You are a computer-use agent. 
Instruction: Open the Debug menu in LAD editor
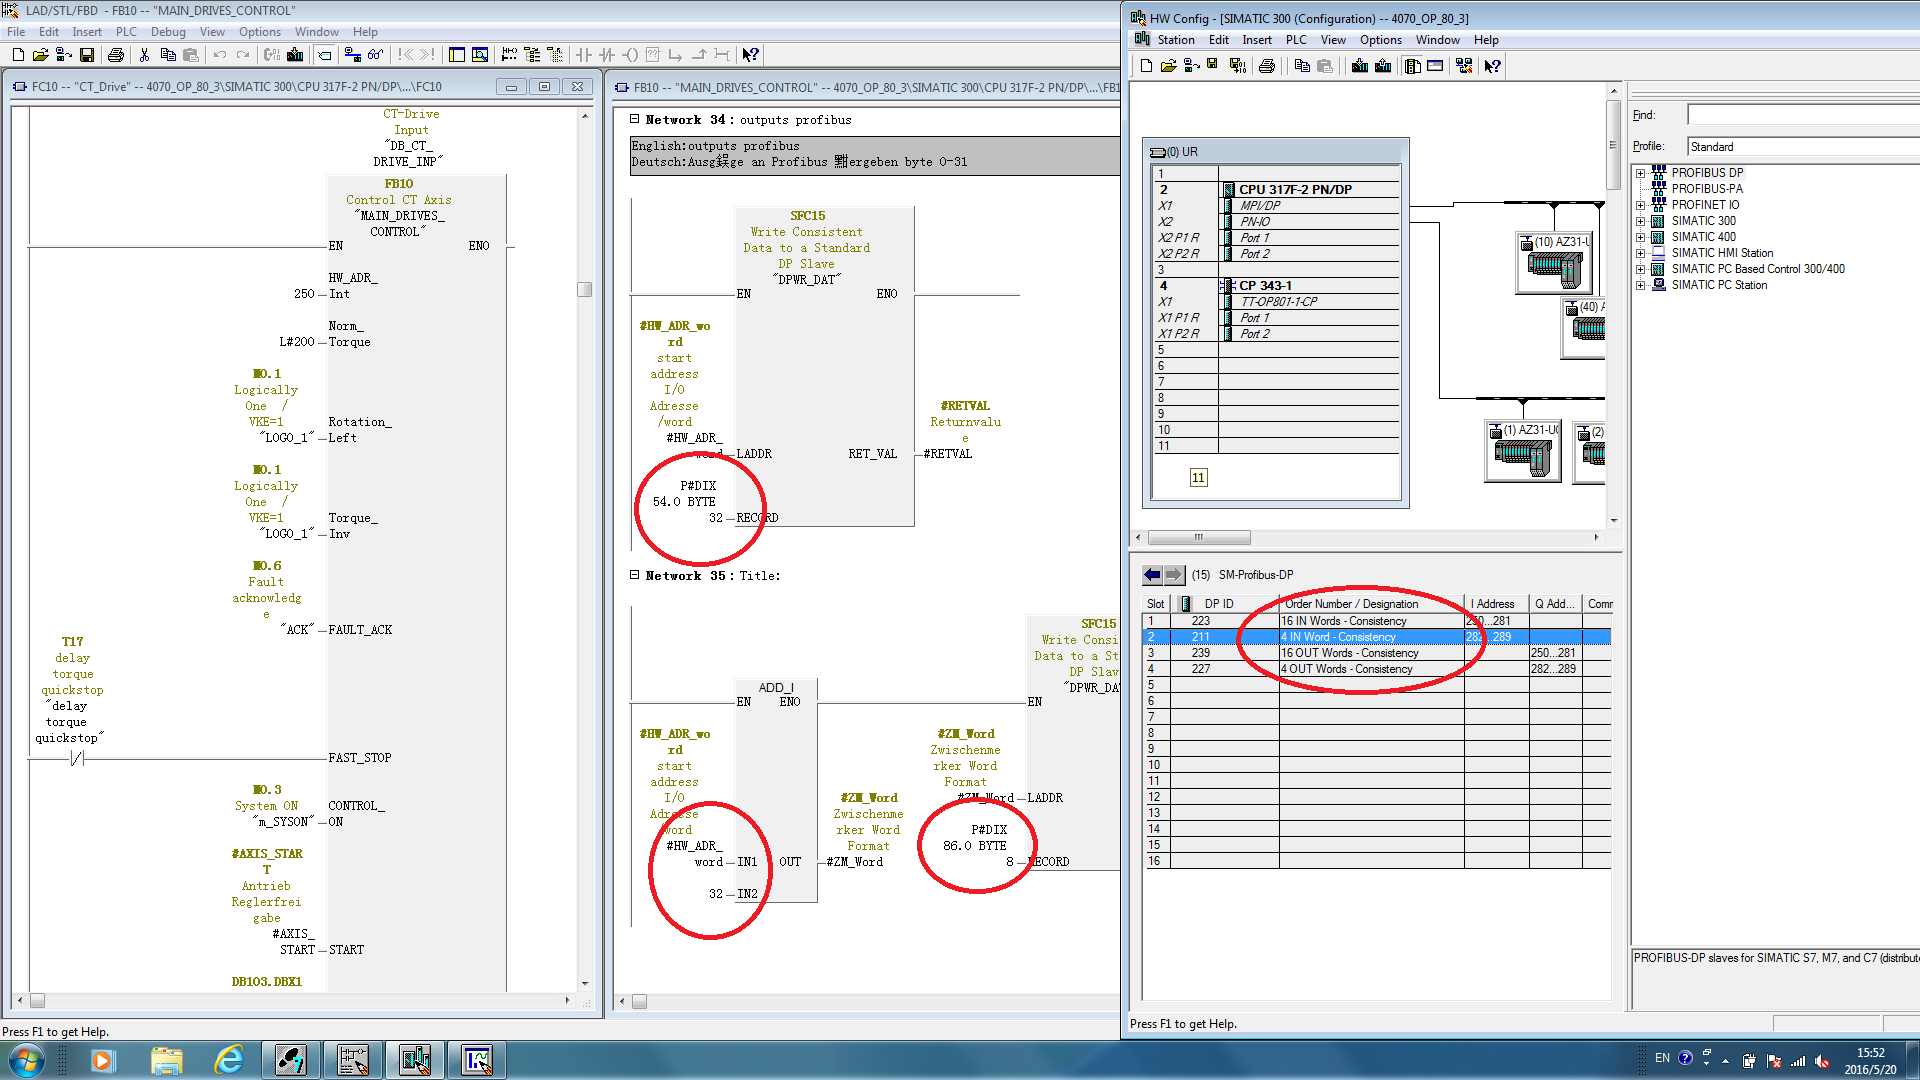(168, 32)
